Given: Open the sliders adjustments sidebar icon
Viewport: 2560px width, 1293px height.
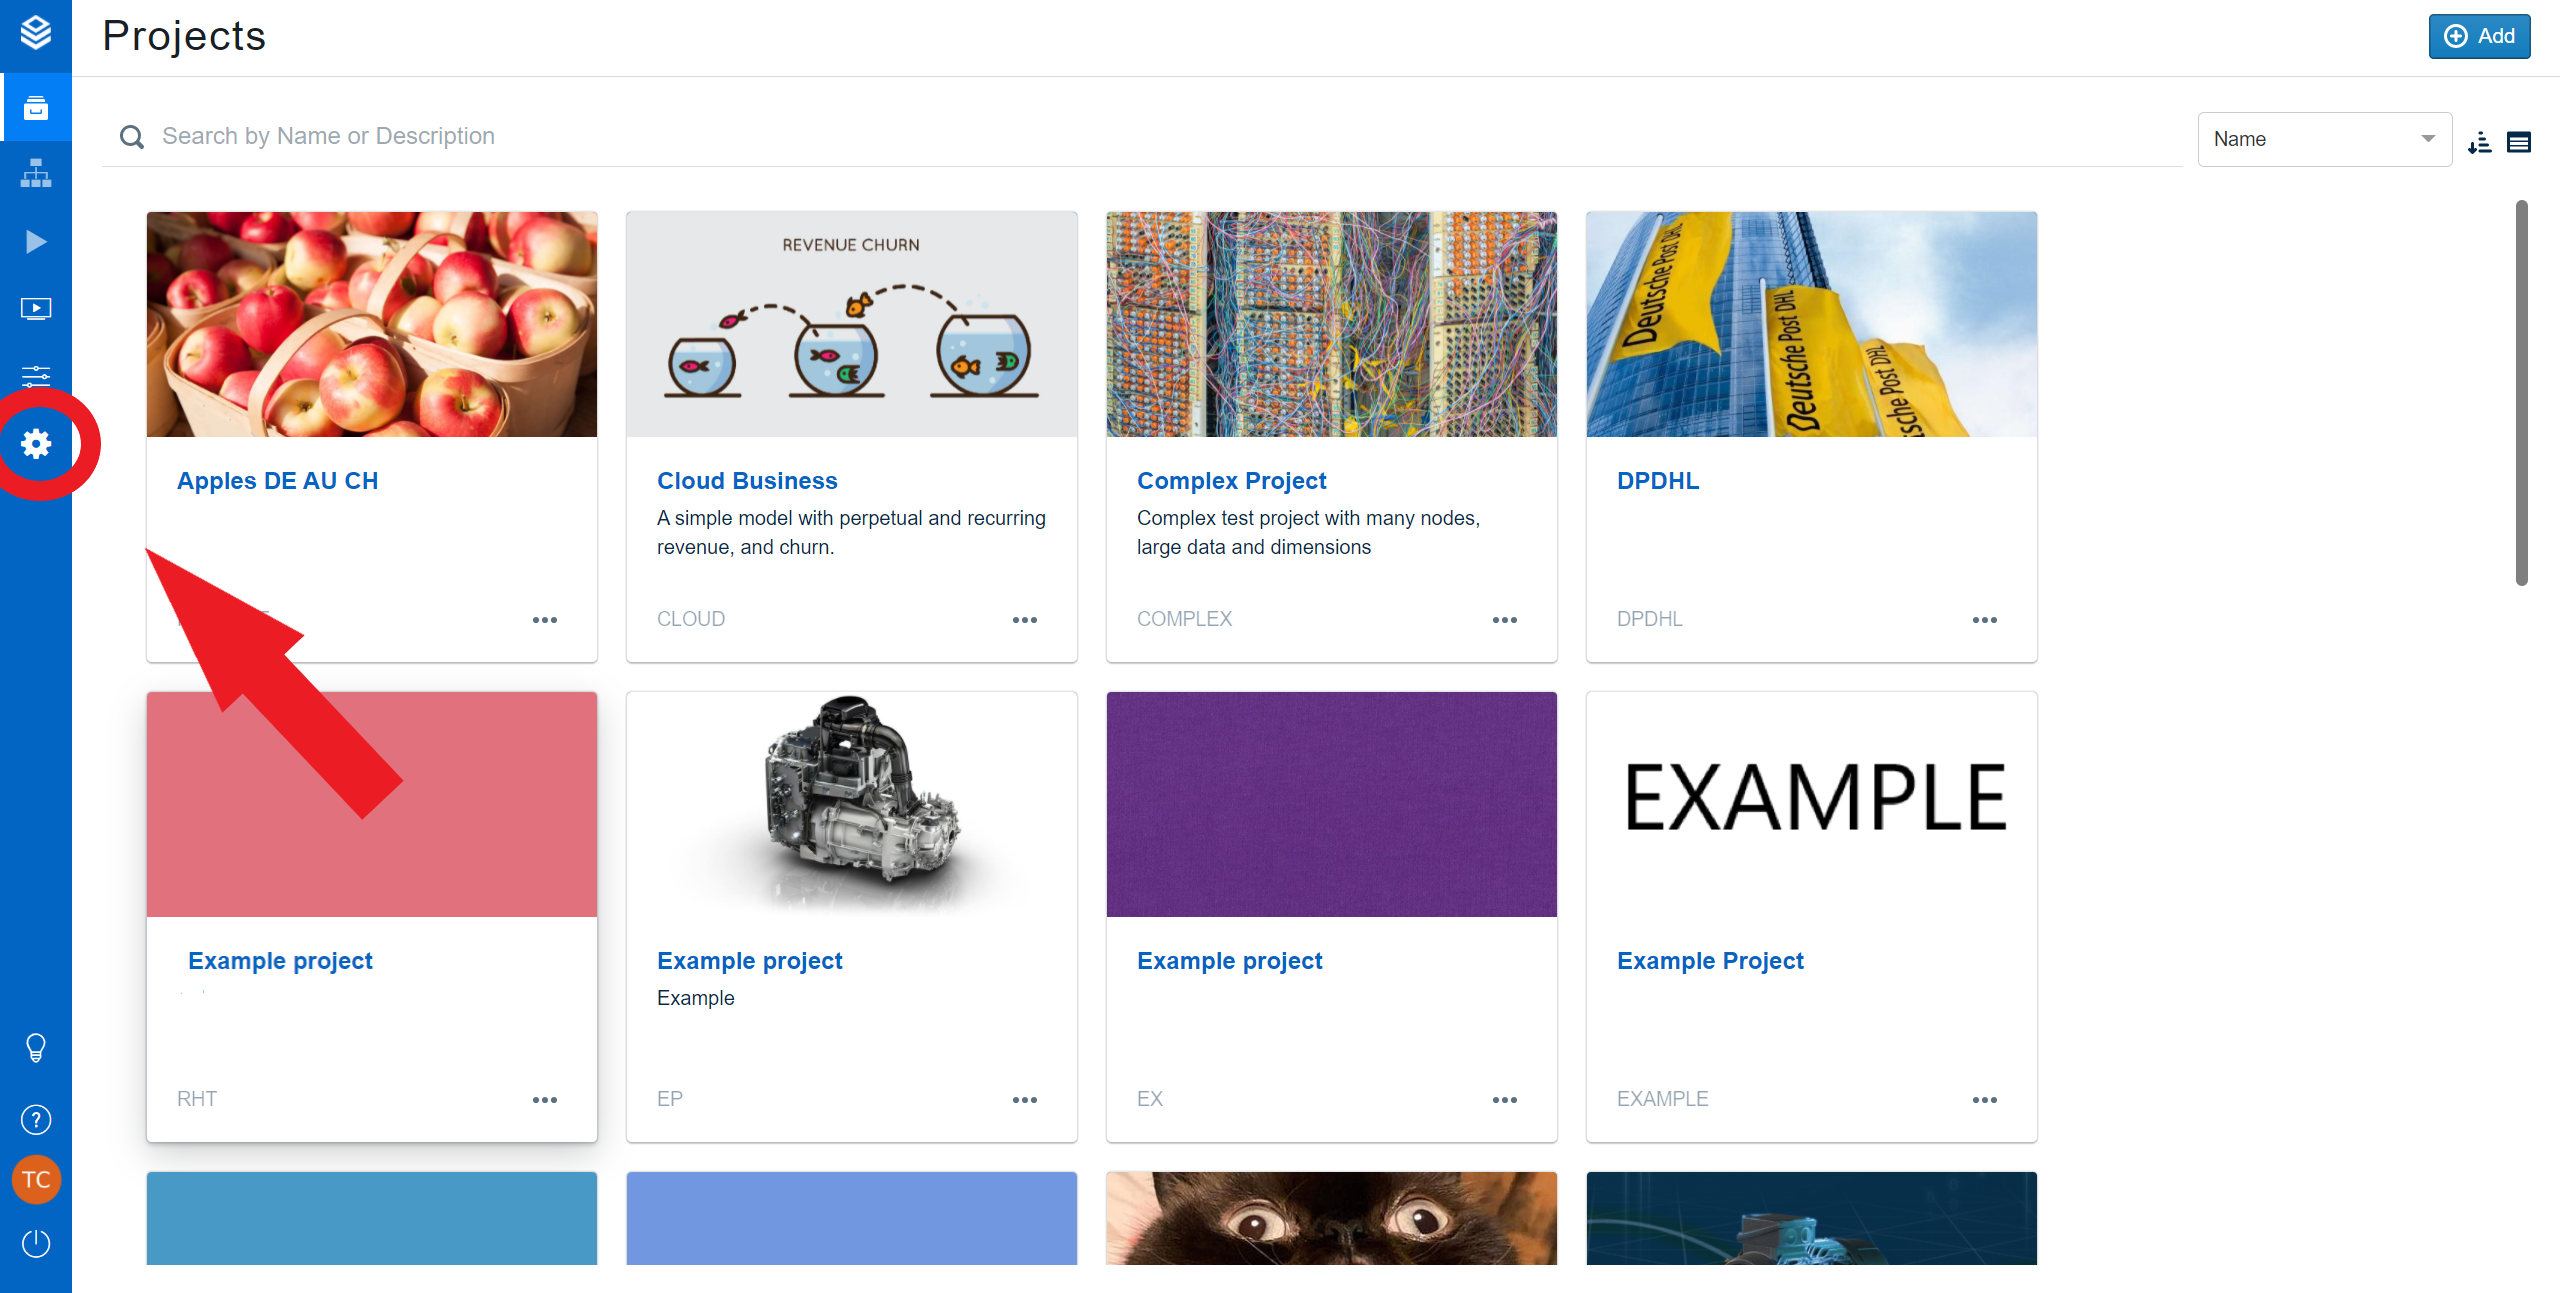Looking at the screenshot, I should tap(36, 376).
